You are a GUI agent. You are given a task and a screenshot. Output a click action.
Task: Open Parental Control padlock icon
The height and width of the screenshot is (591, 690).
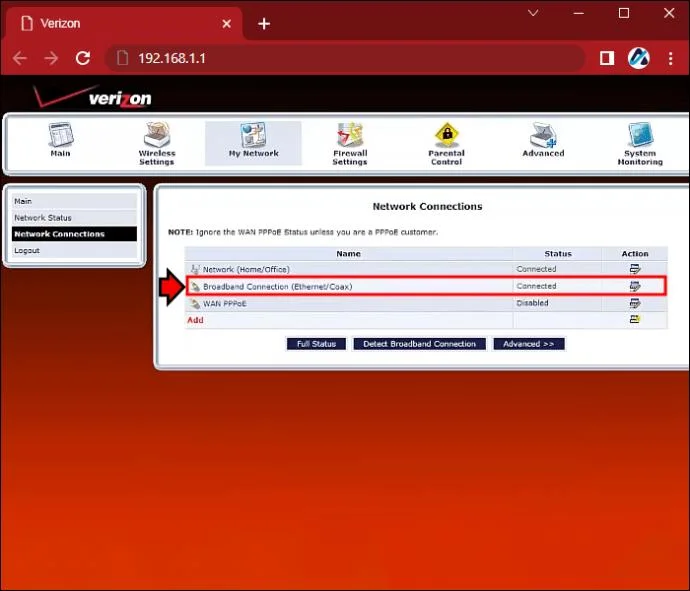pyautogui.click(x=446, y=136)
